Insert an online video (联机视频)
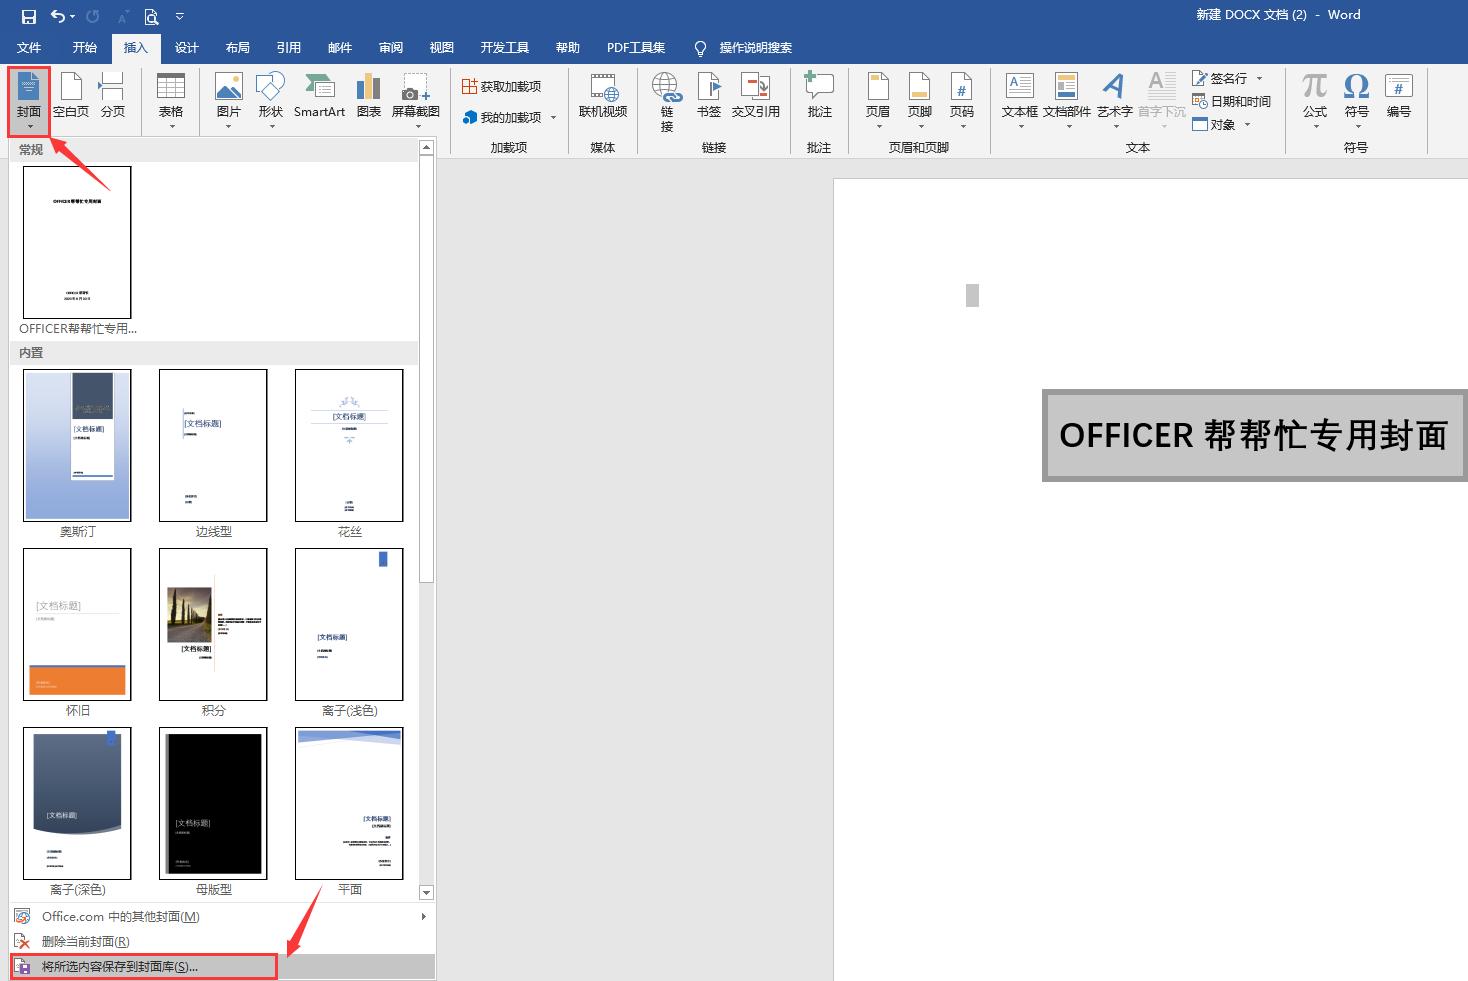Viewport: 1468px width, 981px height. point(602,96)
